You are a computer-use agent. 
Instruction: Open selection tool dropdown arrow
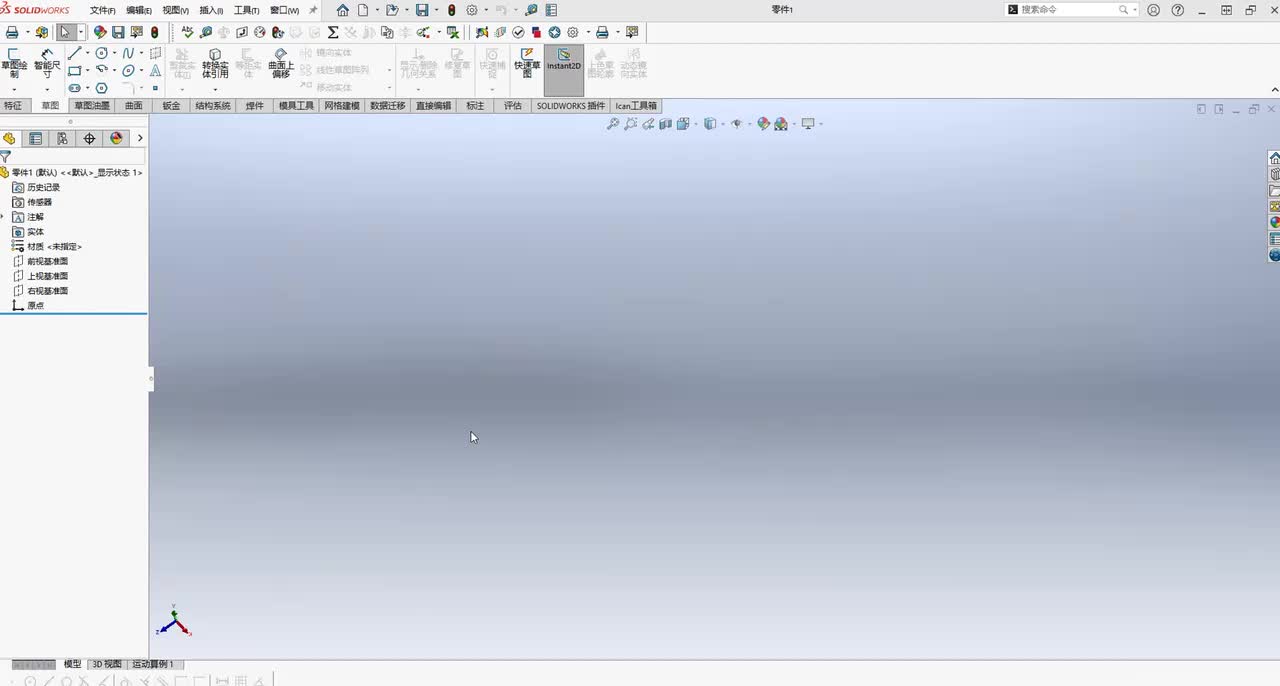(x=81, y=32)
